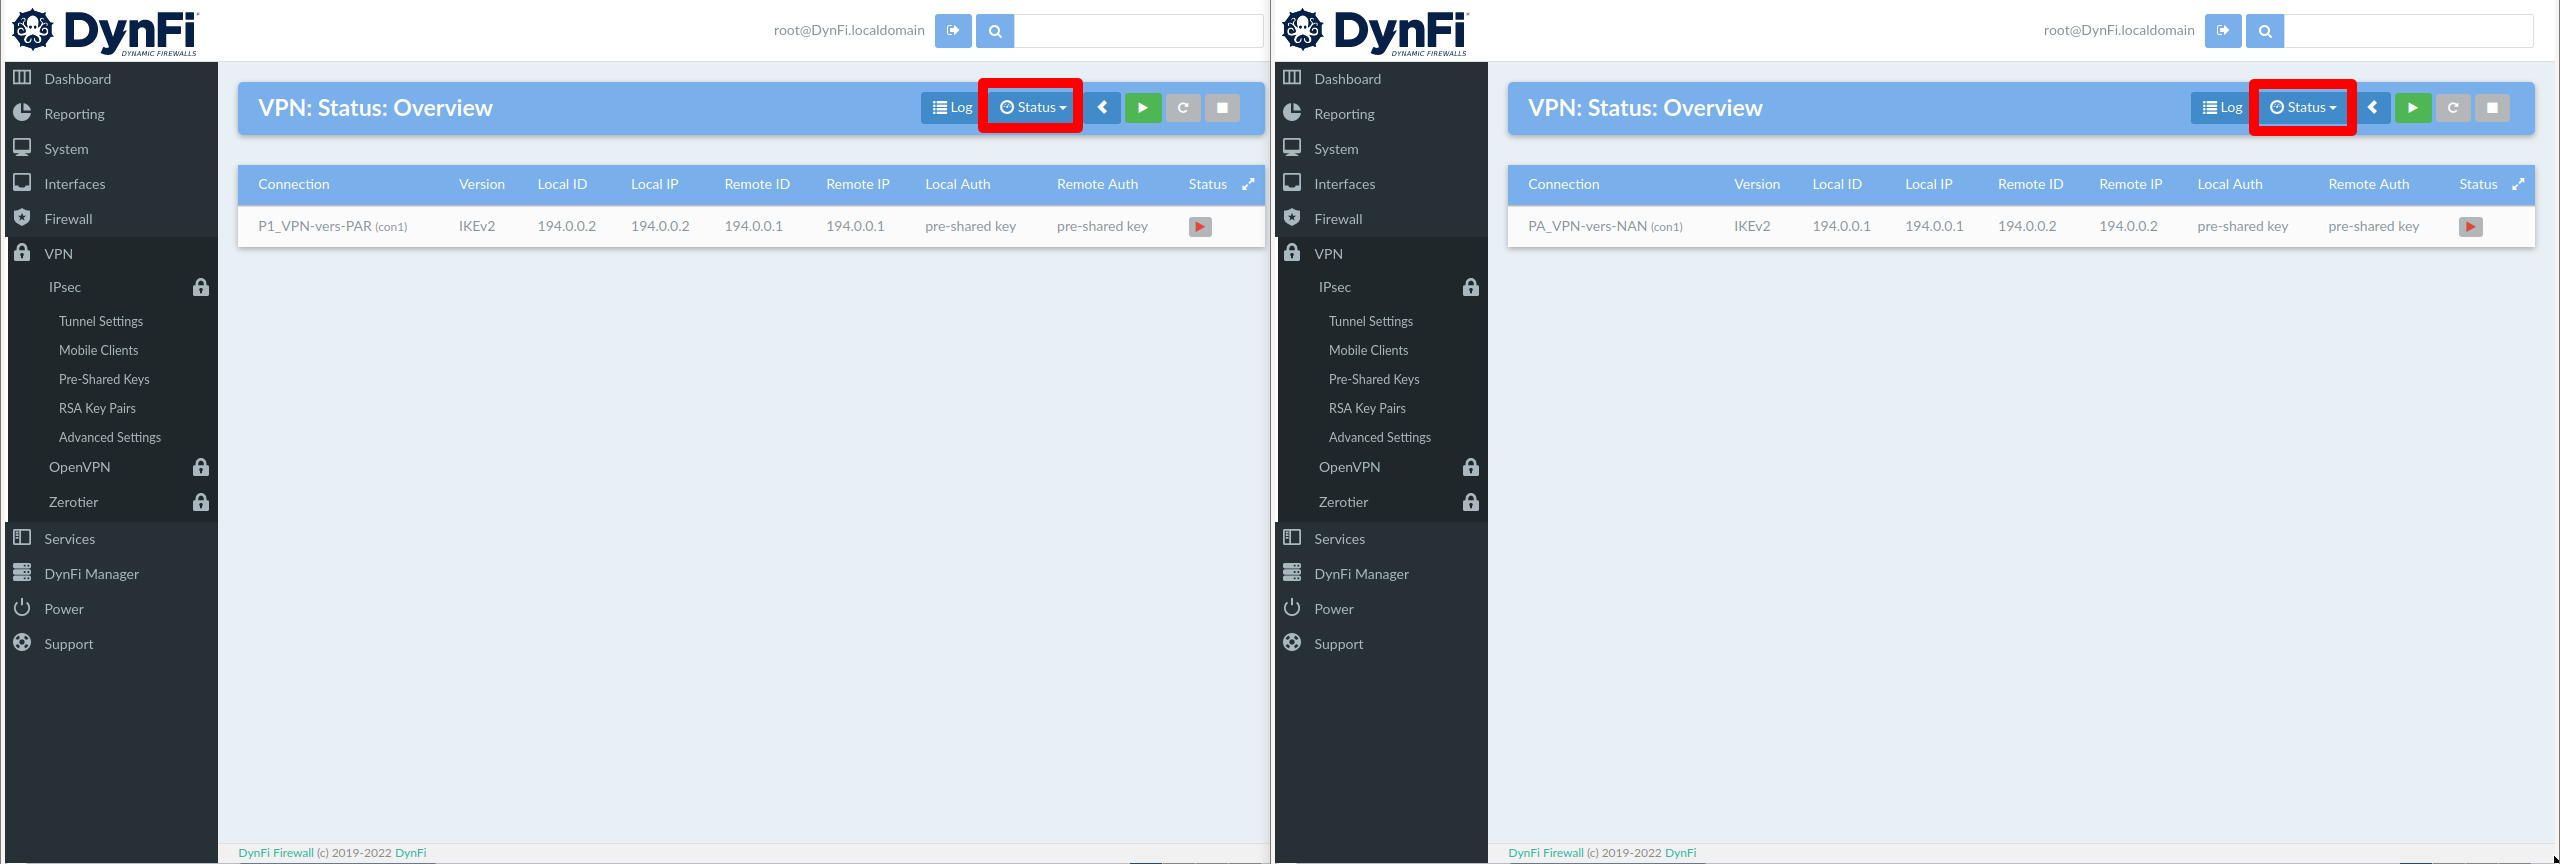Open the Status dropdown in the right window
The height and width of the screenshot is (864, 2560).
coord(2303,108)
